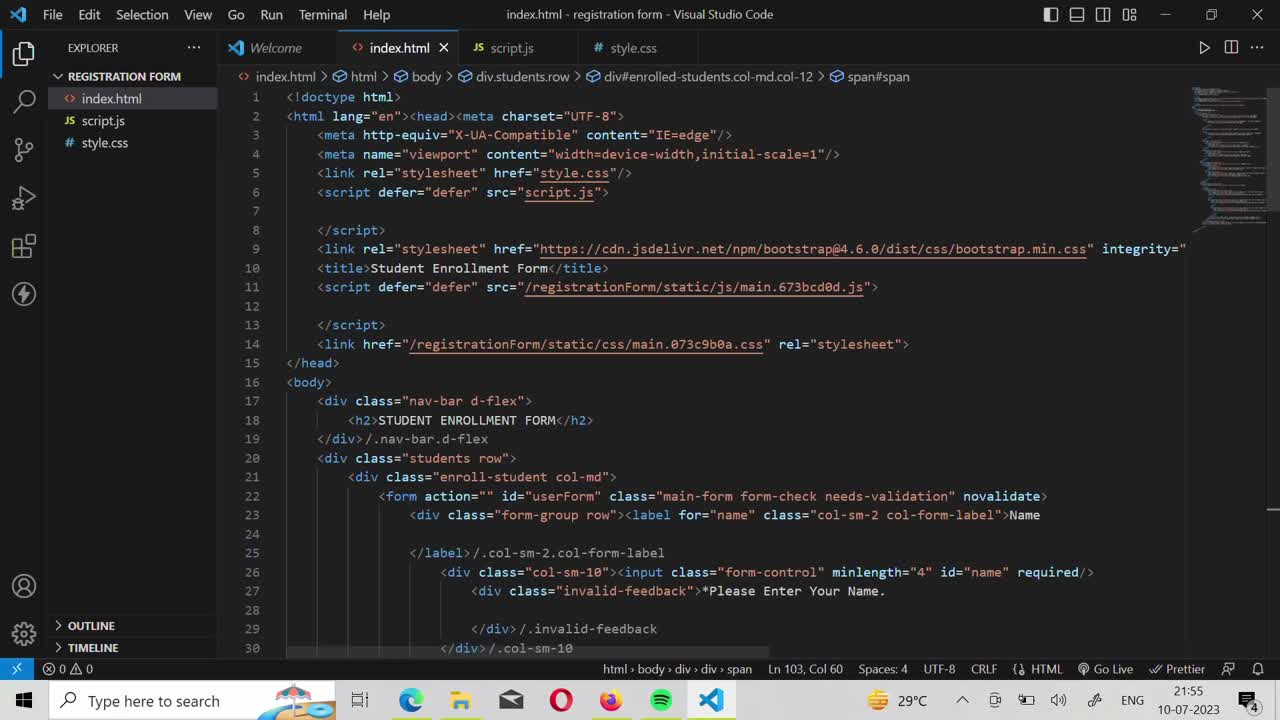This screenshot has height=720, width=1280.
Task: Click the Split Editor Right icon
Action: (1231, 48)
